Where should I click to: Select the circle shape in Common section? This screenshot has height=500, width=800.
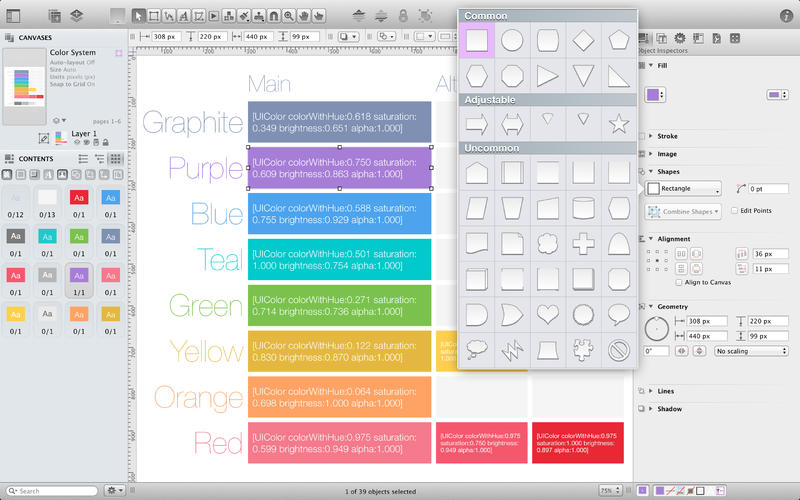click(511, 41)
